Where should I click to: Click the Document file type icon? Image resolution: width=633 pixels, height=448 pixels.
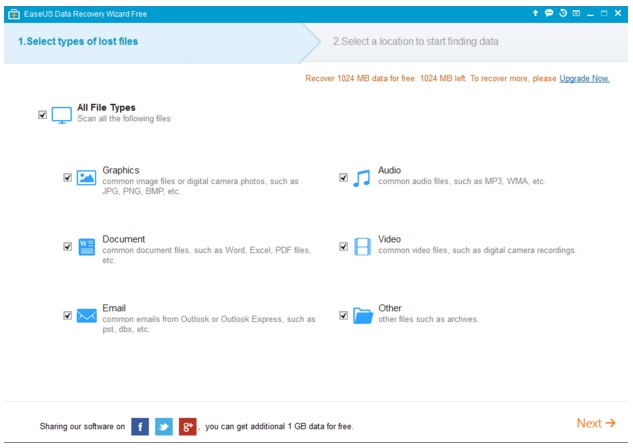point(86,247)
